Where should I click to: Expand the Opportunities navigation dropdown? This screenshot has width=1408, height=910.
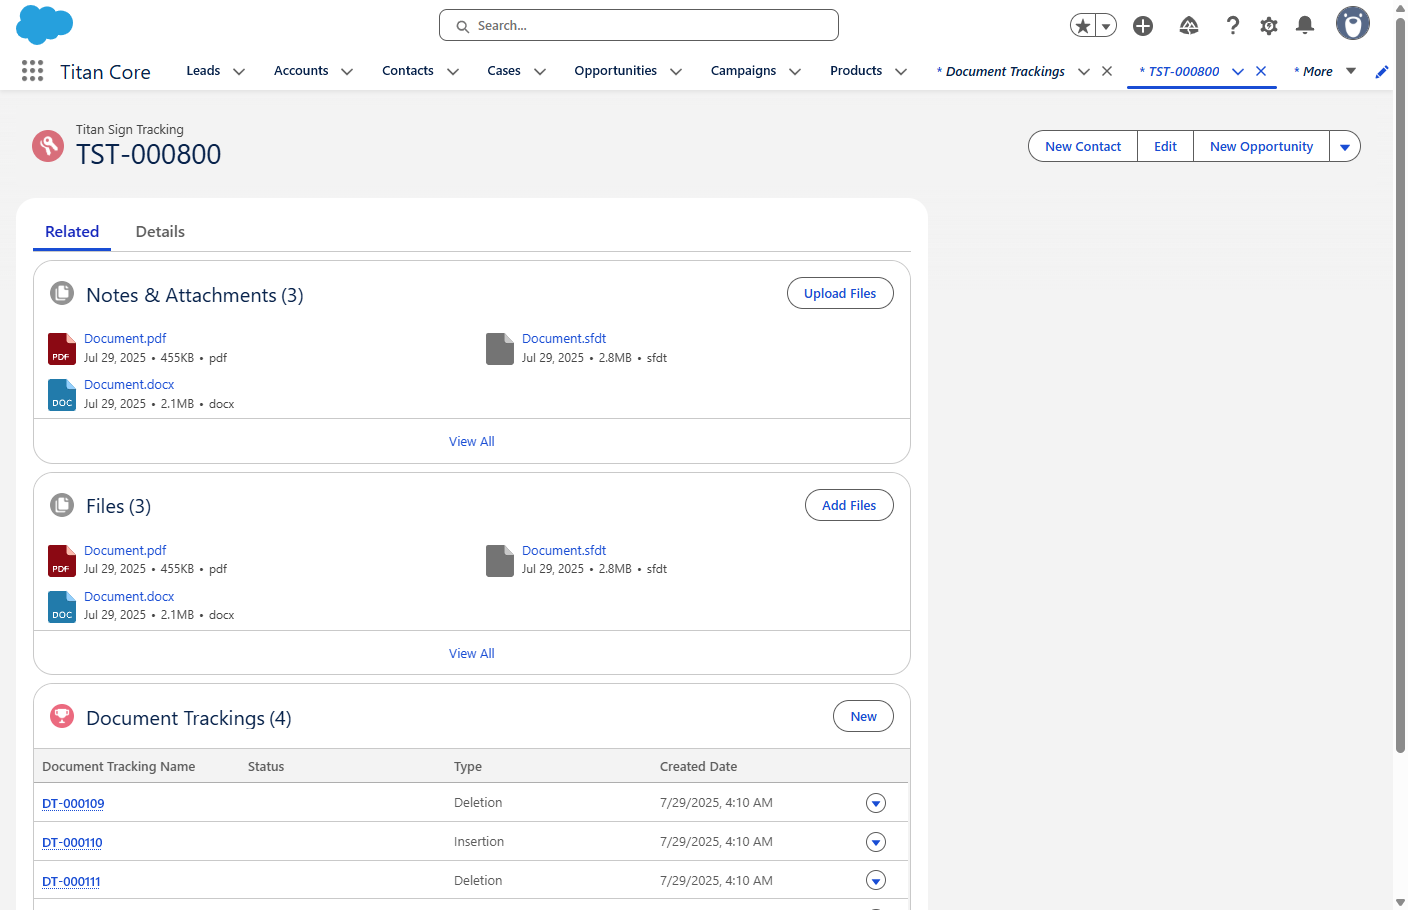coord(676,71)
